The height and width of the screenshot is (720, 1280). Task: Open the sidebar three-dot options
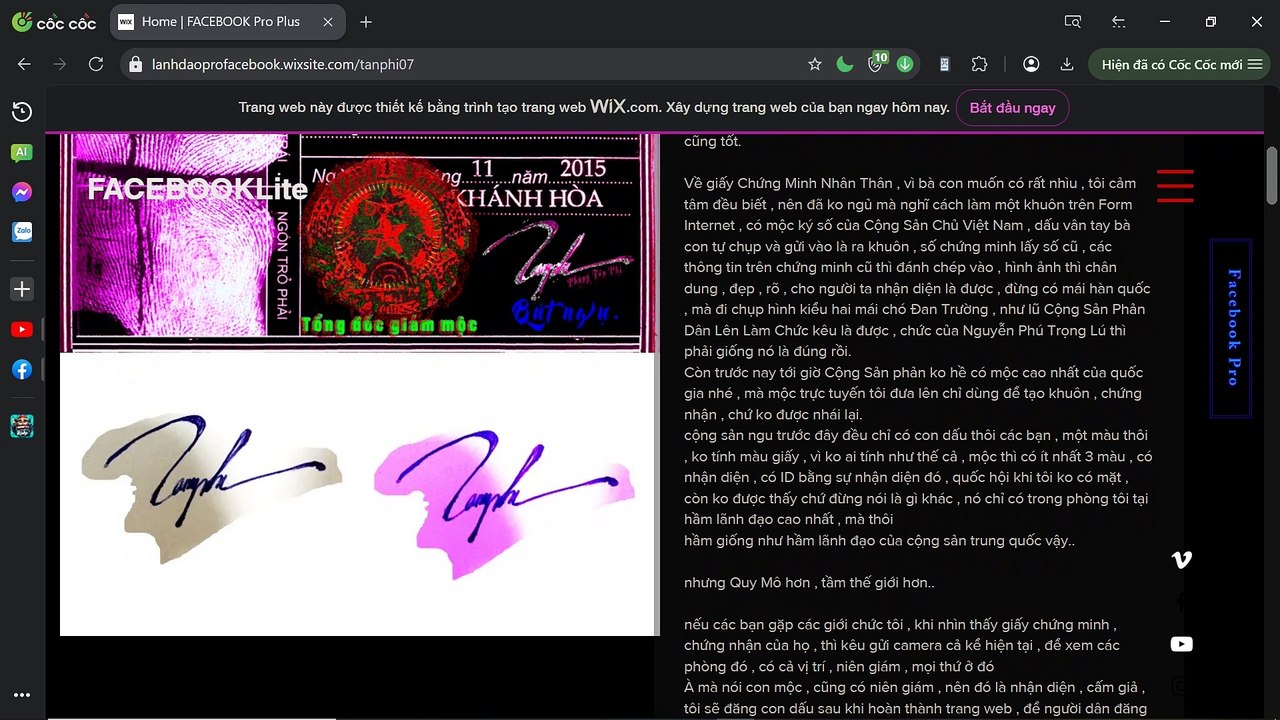click(x=22, y=695)
